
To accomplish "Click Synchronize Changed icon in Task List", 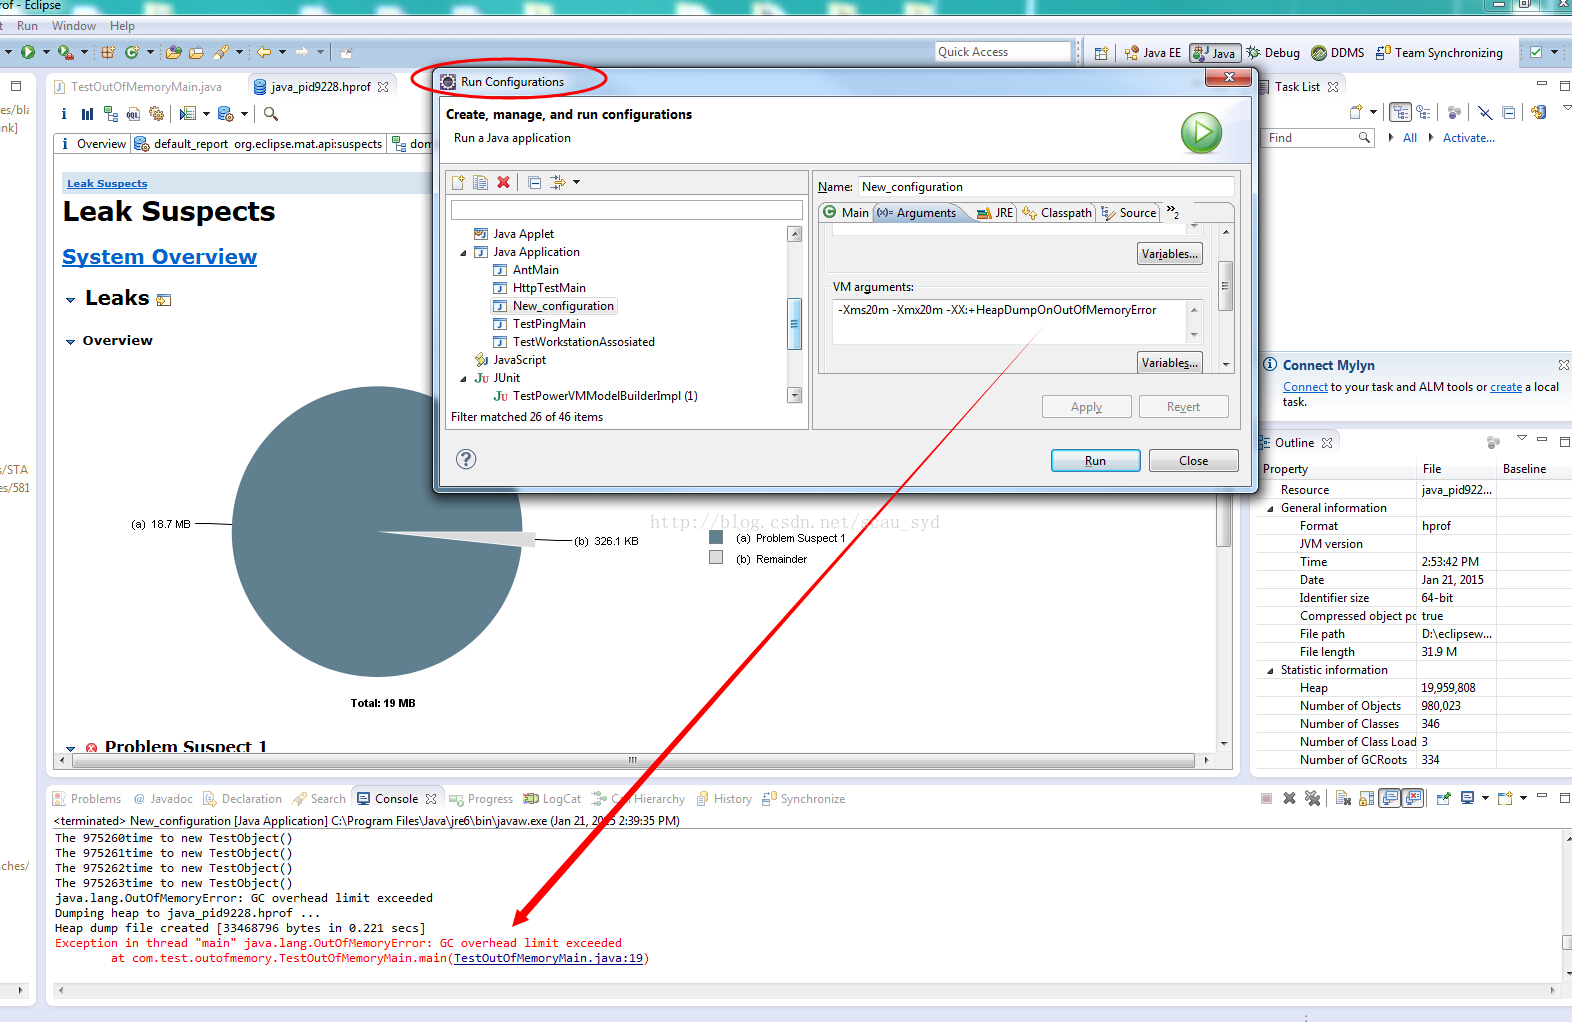I will (x=1539, y=112).
